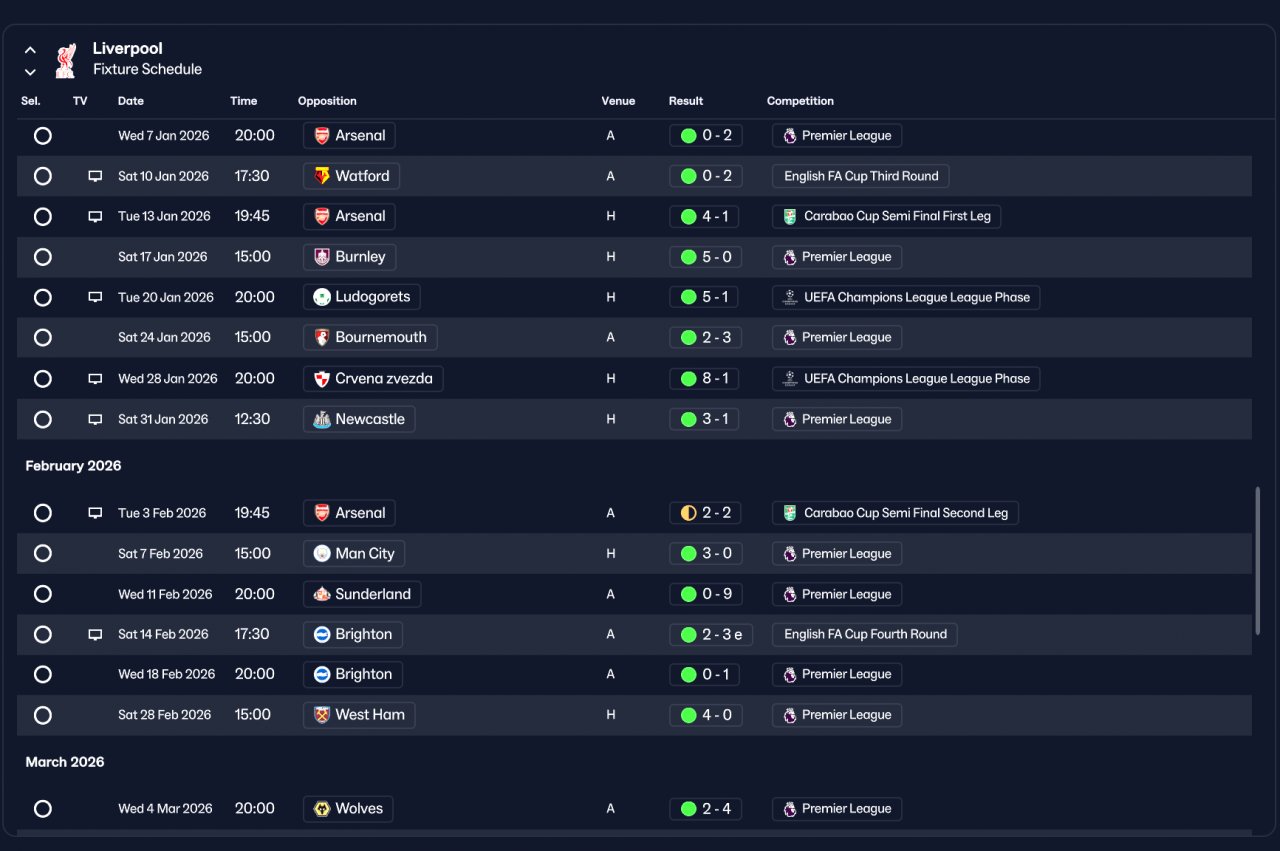The width and height of the screenshot is (1280, 851).
Task: Select the radio button for Wed 7 Jan Arsenal match
Action: click(43, 135)
